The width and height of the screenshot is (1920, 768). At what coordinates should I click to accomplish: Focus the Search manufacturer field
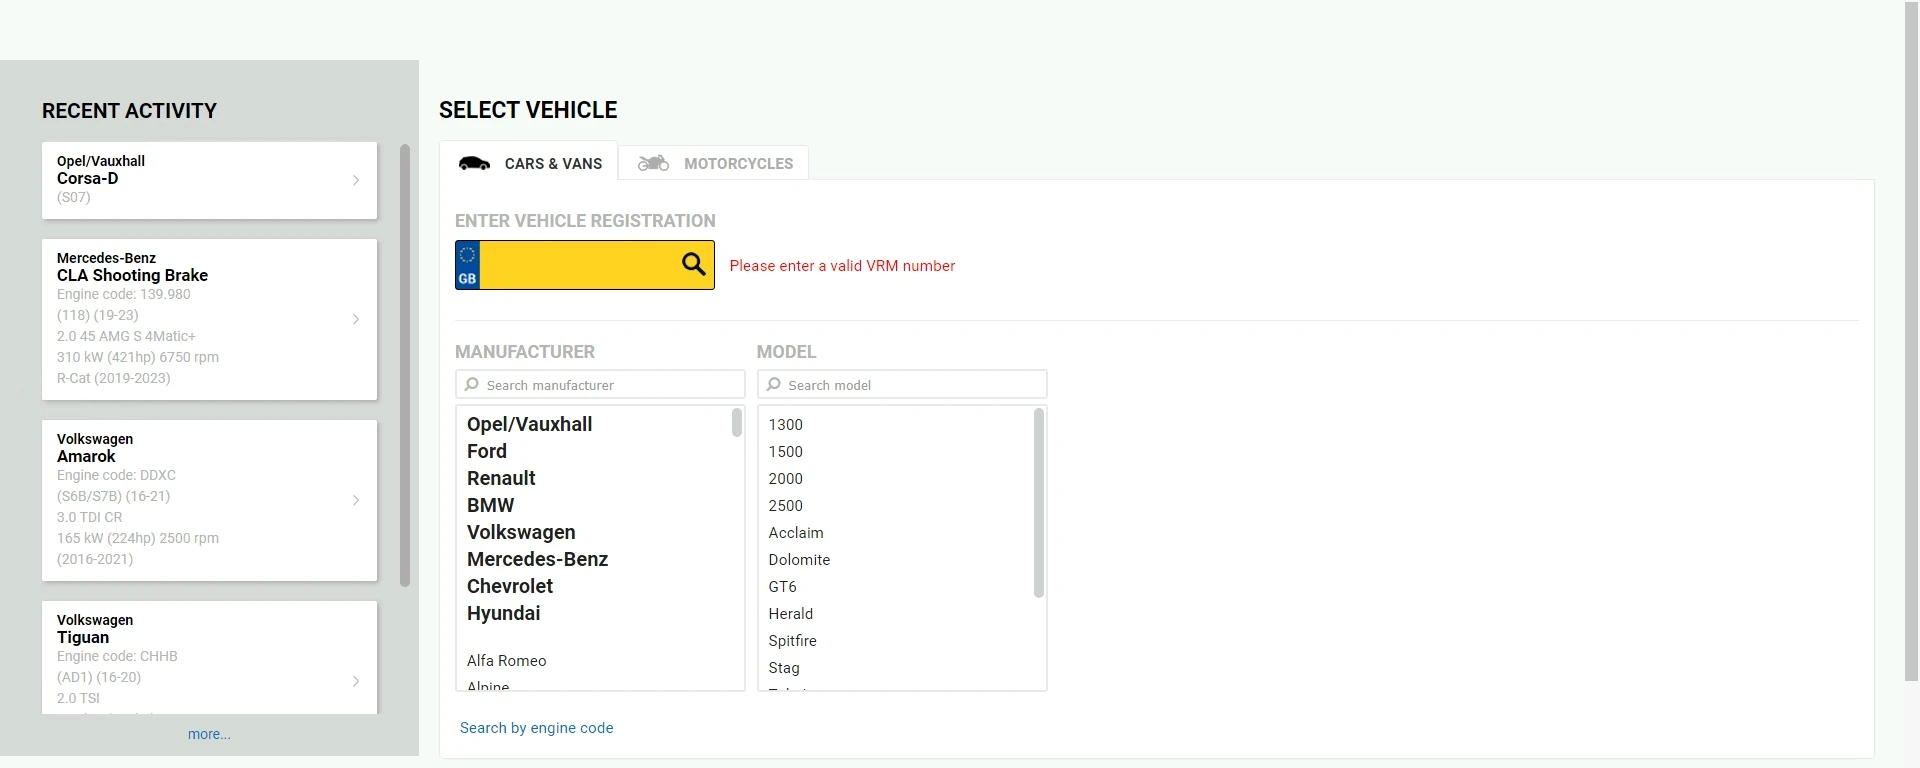[x=600, y=384]
